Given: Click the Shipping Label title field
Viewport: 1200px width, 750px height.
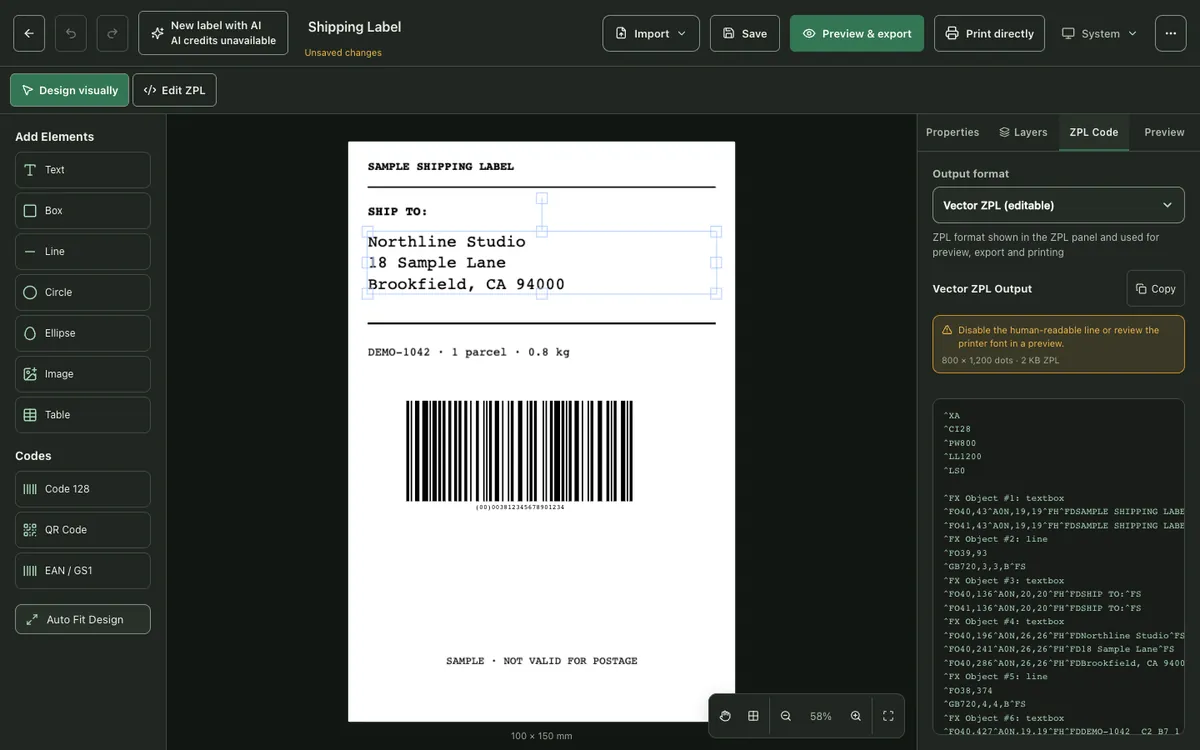Looking at the screenshot, I should (355, 27).
